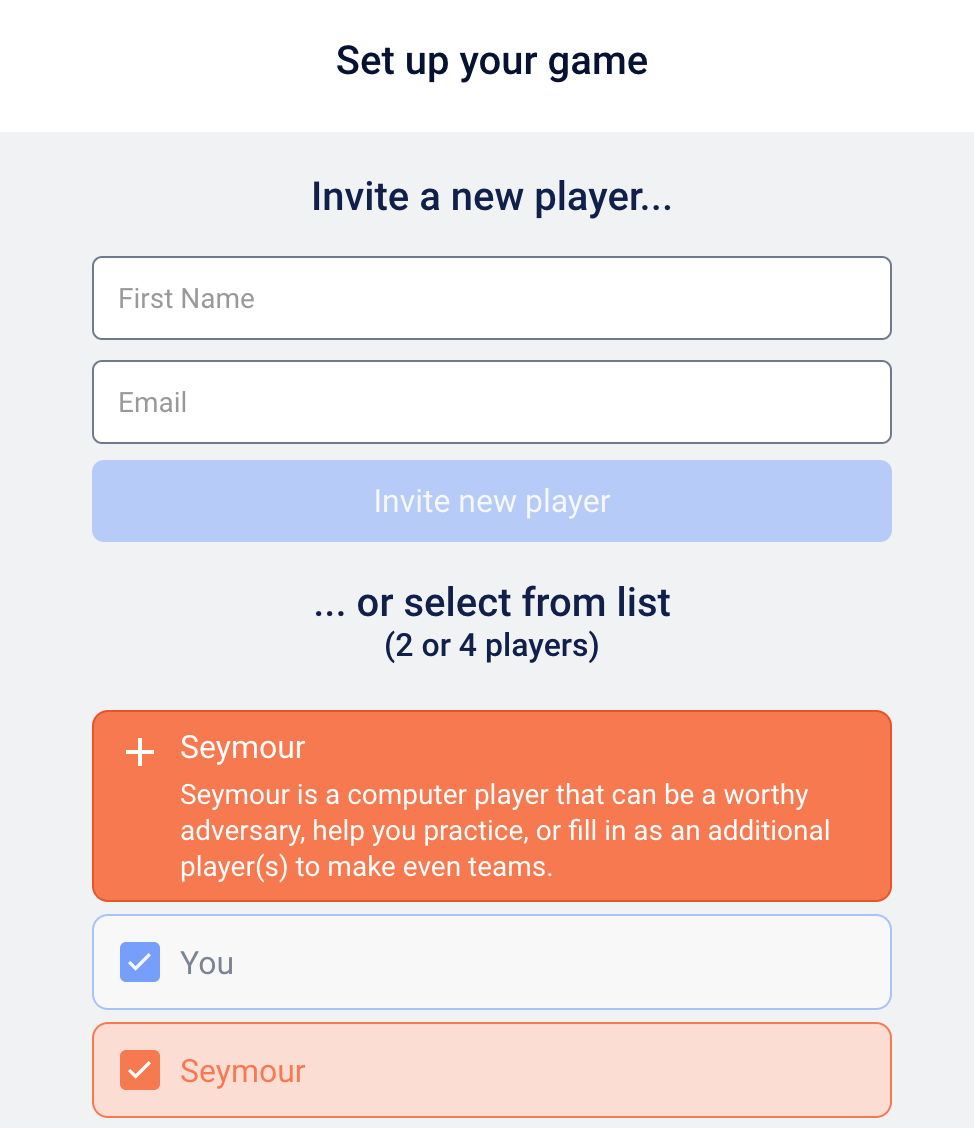Image resolution: width=974 pixels, height=1128 pixels.
Task: Click the "... or select from list" heading
Action: [491, 603]
